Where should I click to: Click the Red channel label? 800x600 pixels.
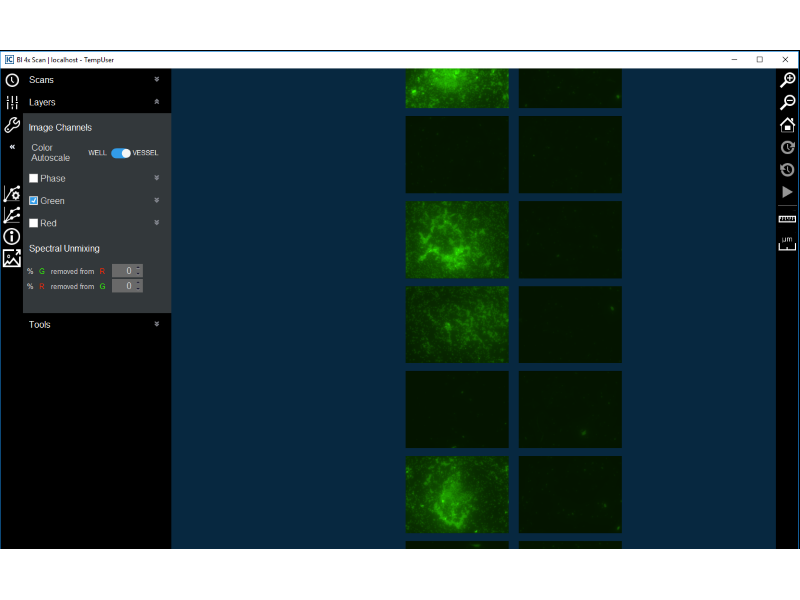point(48,223)
